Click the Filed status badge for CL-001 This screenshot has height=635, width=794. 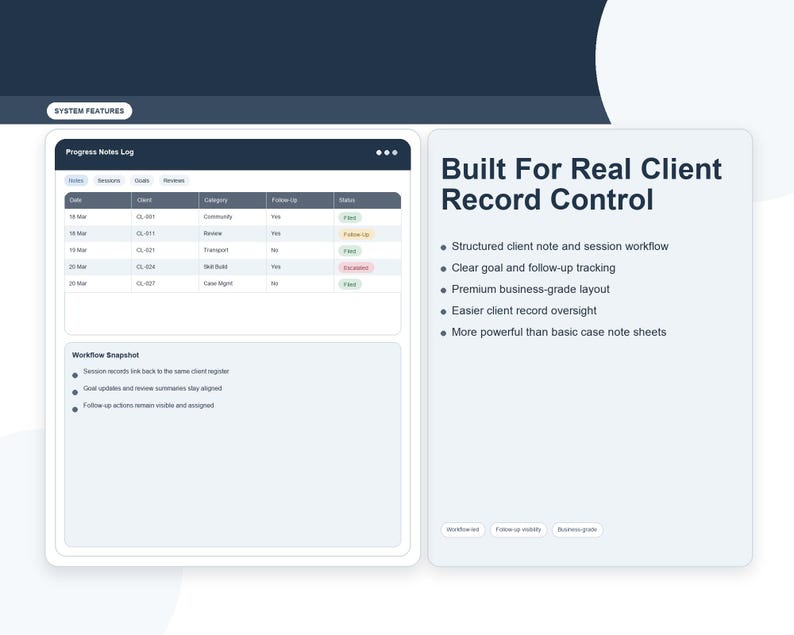coord(350,218)
